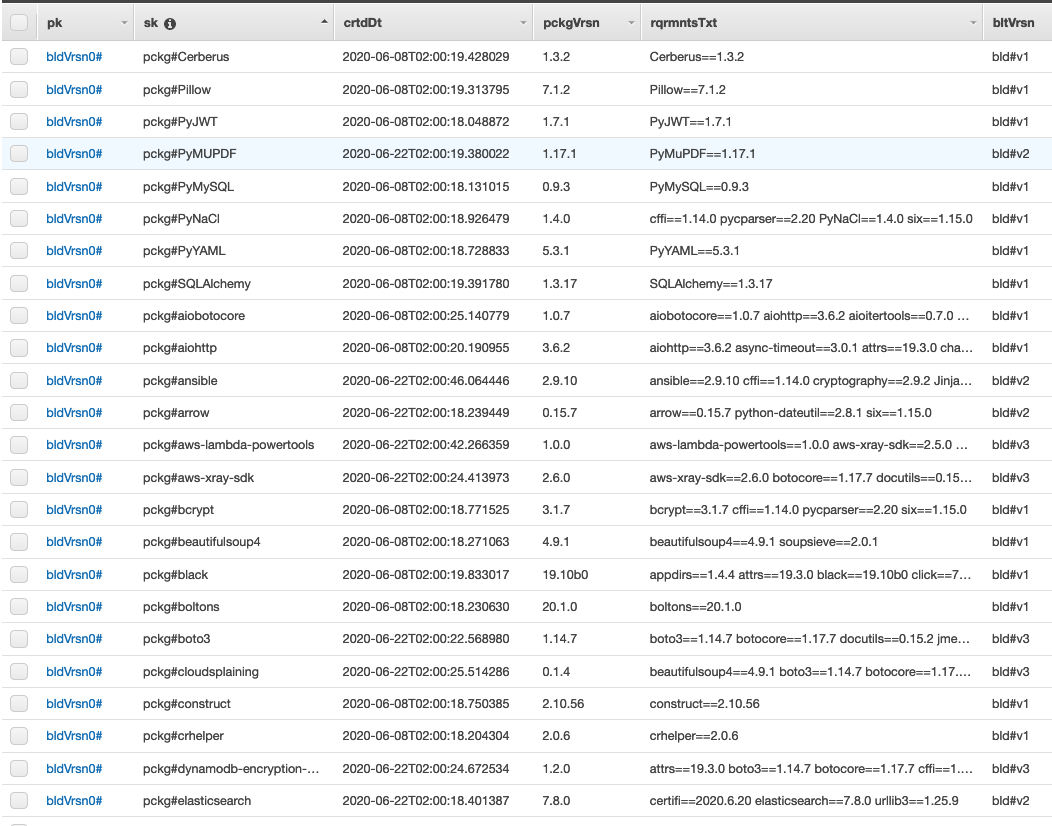
Task: Mark the pckg#PyNaCl row checkbox
Action: (x=19, y=219)
